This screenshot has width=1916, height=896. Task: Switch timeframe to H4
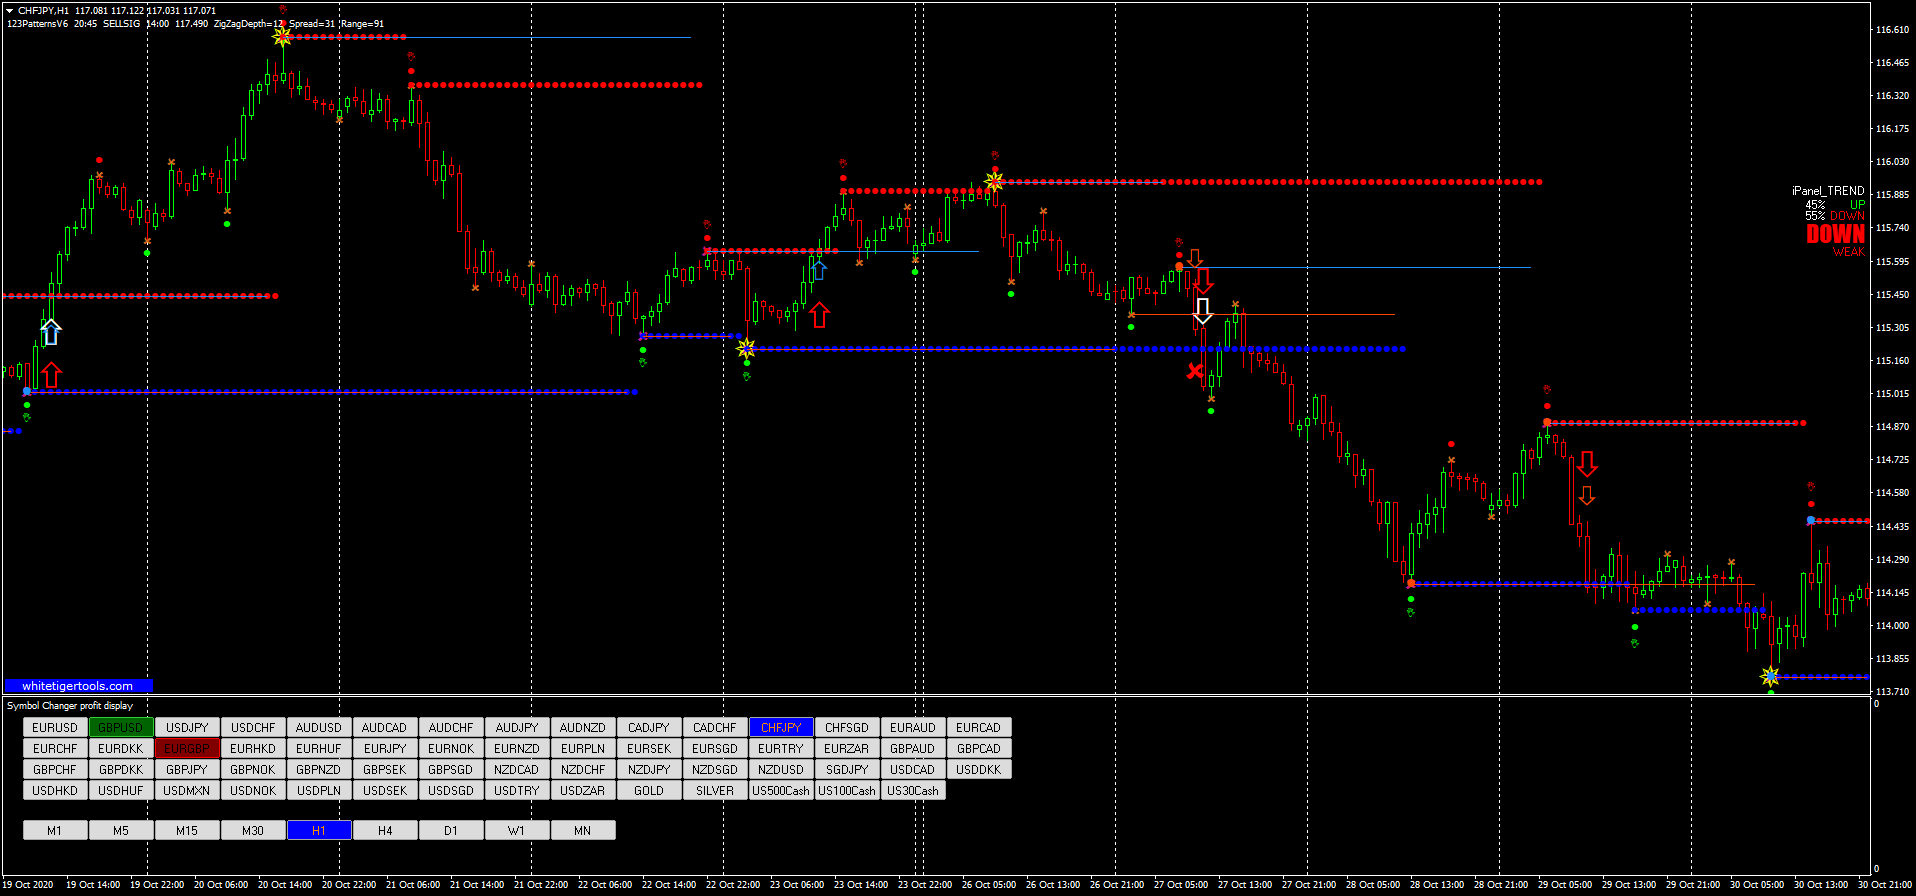click(385, 830)
